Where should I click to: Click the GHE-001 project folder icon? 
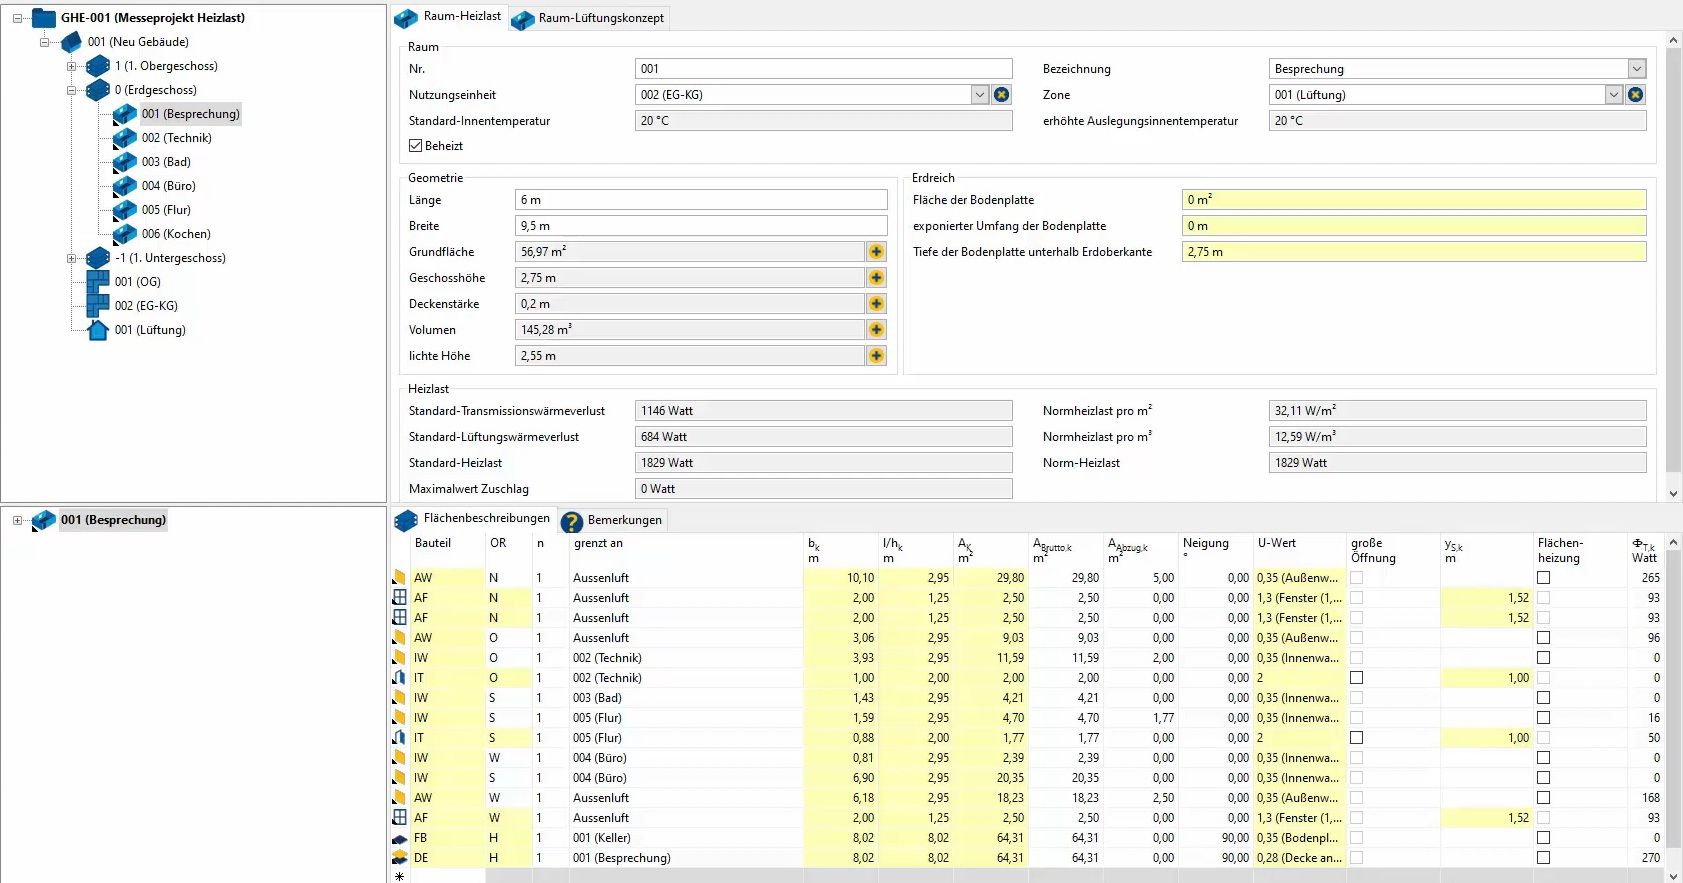44,18
